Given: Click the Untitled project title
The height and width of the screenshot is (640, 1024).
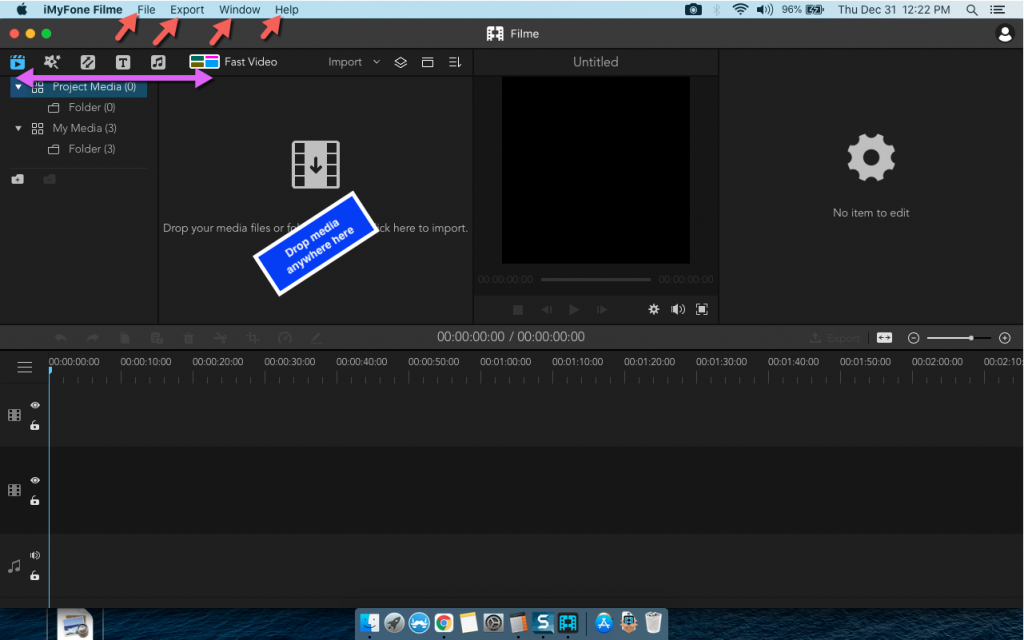Looking at the screenshot, I should coord(596,62).
